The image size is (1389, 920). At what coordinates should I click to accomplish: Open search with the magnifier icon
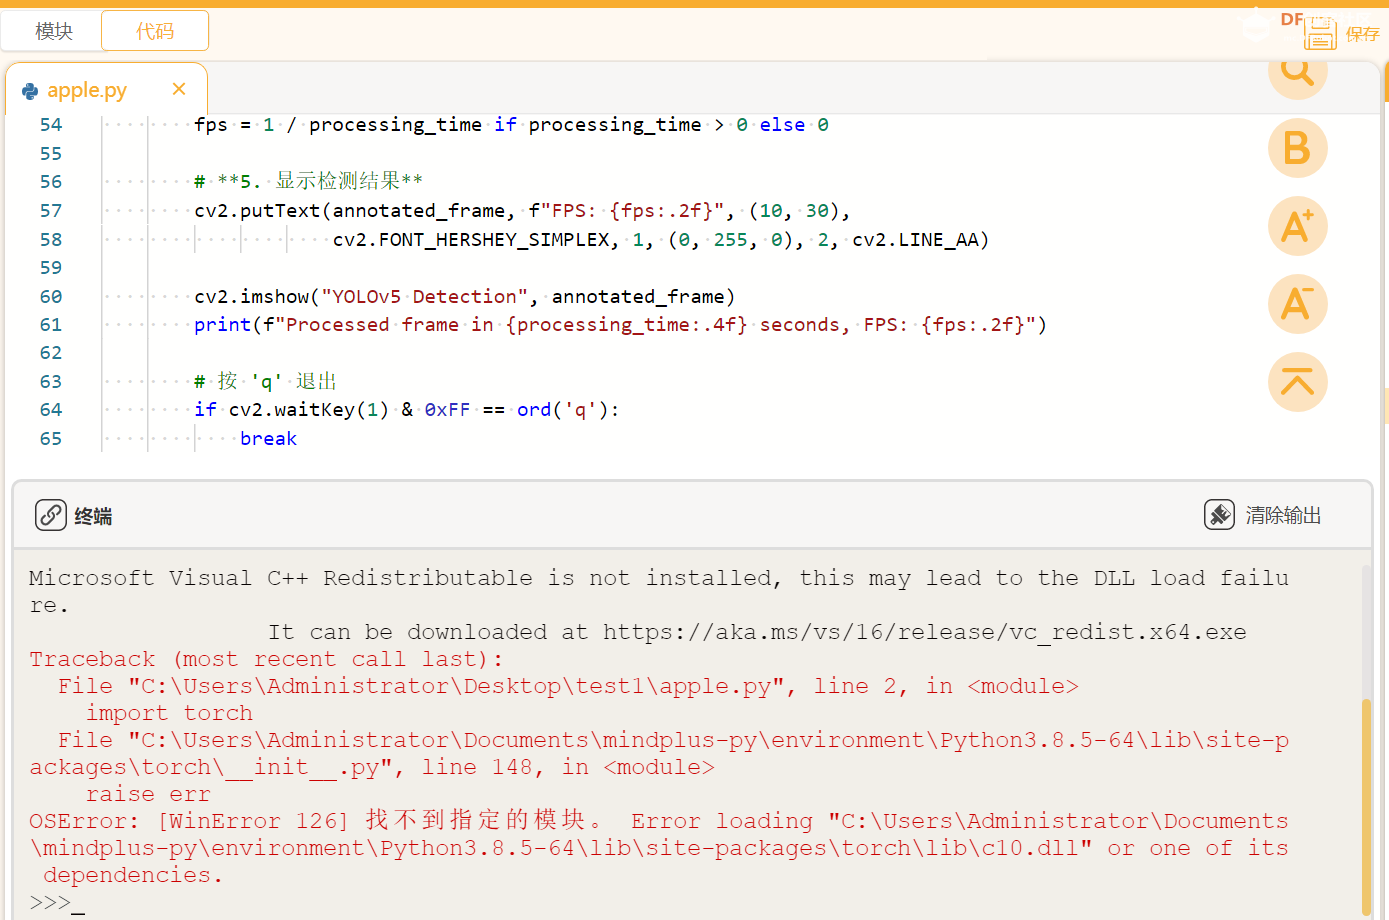[1297, 71]
